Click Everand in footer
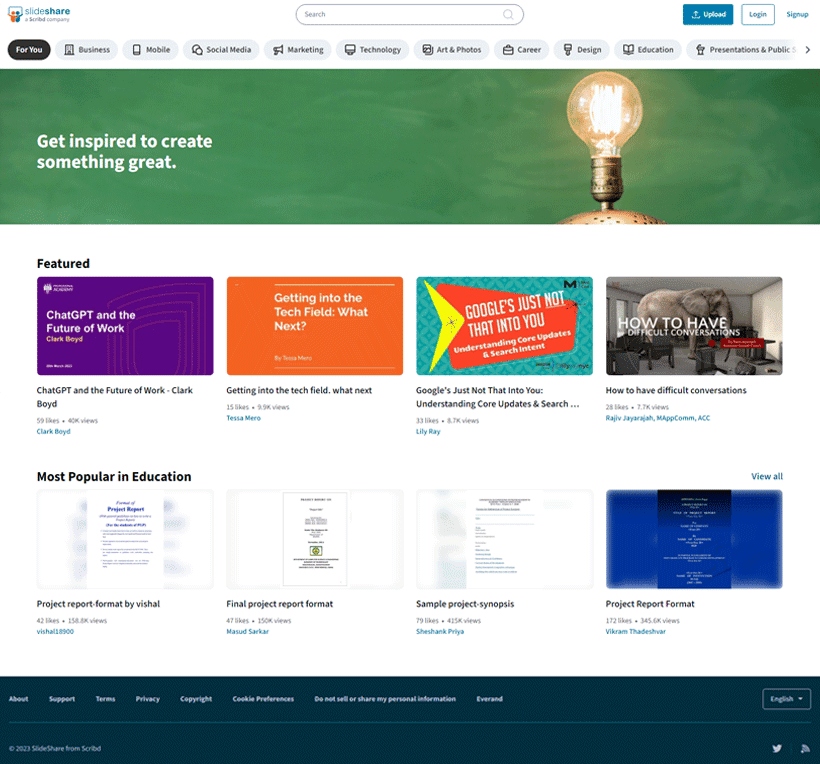 pos(489,699)
